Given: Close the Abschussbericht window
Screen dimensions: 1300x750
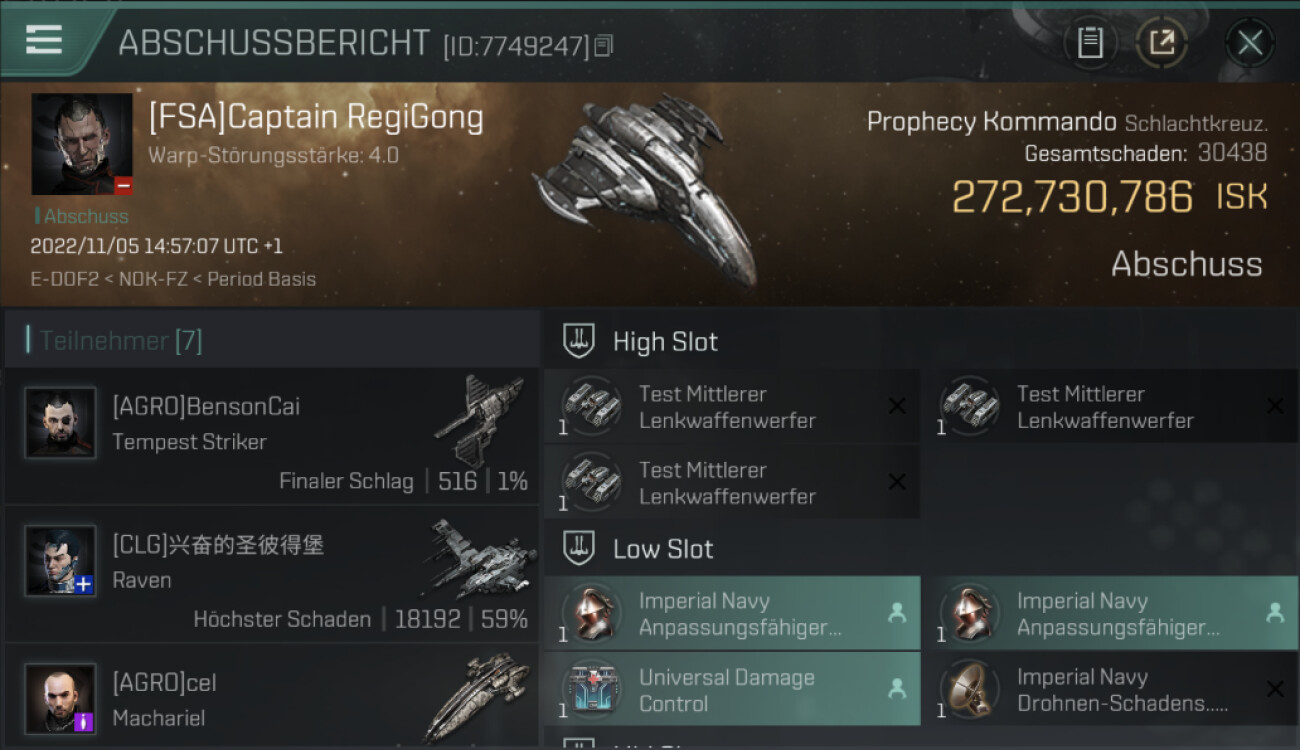Looking at the screenshot, I should pyautogui.click(x=1250, y=43).
